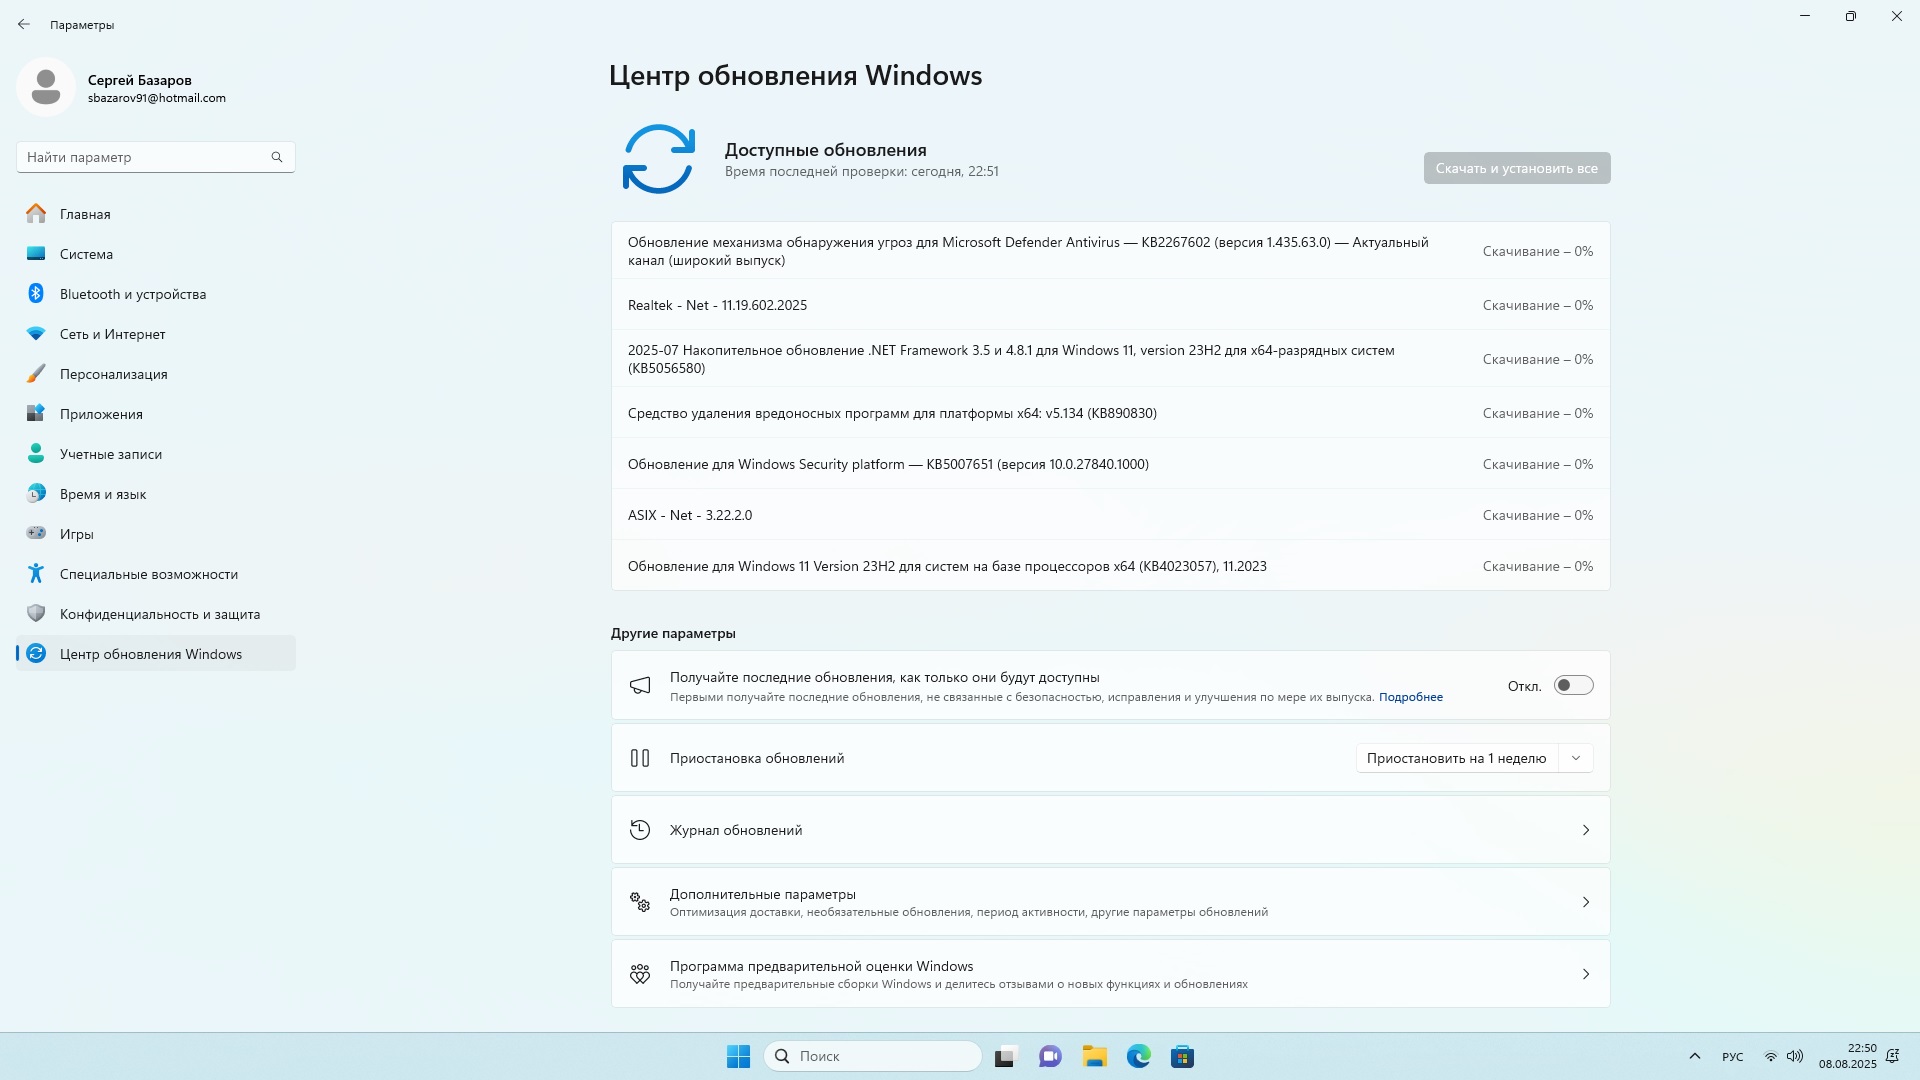Viewport: 1920px width, 1080px height.
Task: Click the Bluetooth and devices sidebar icon
Action: point(36,294)
